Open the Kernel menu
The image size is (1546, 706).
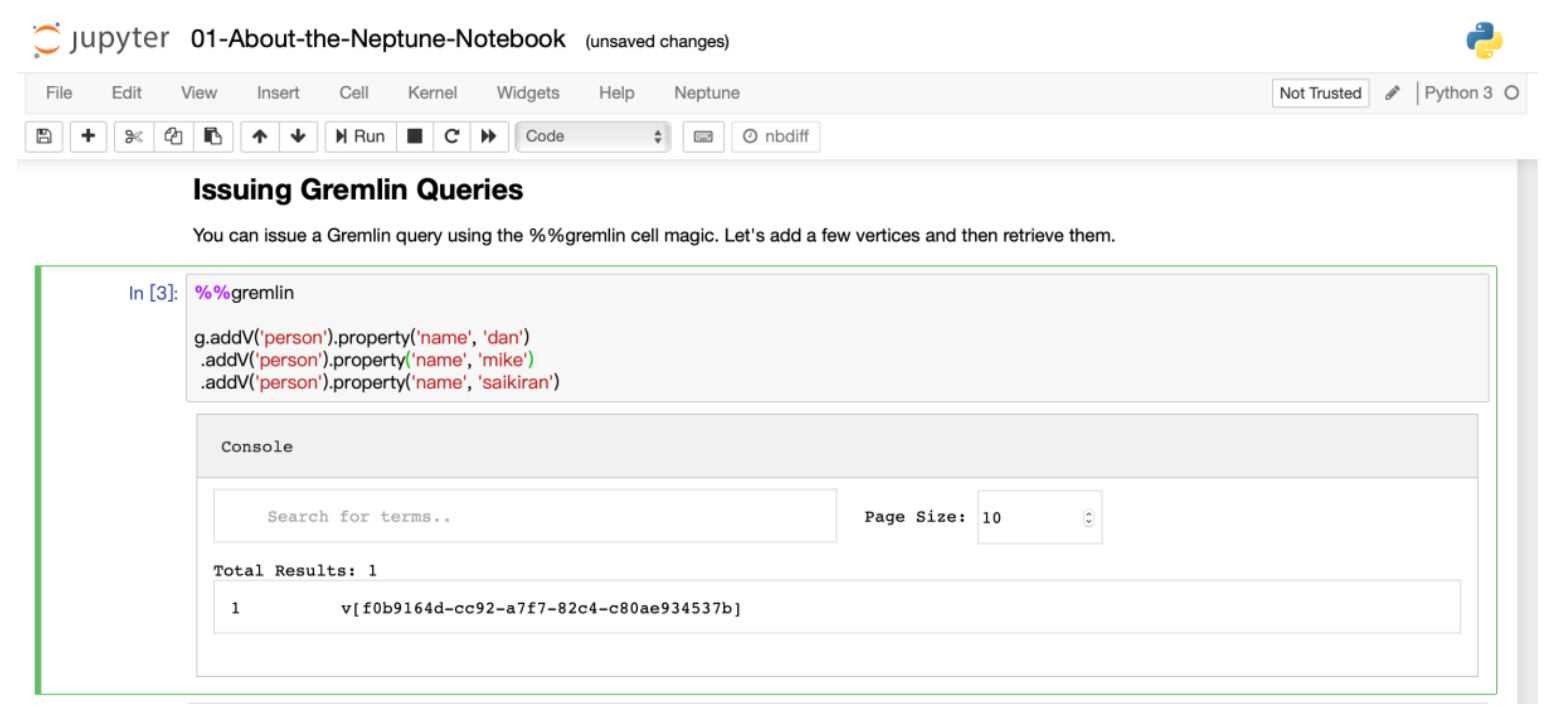(x=432, y=93)
